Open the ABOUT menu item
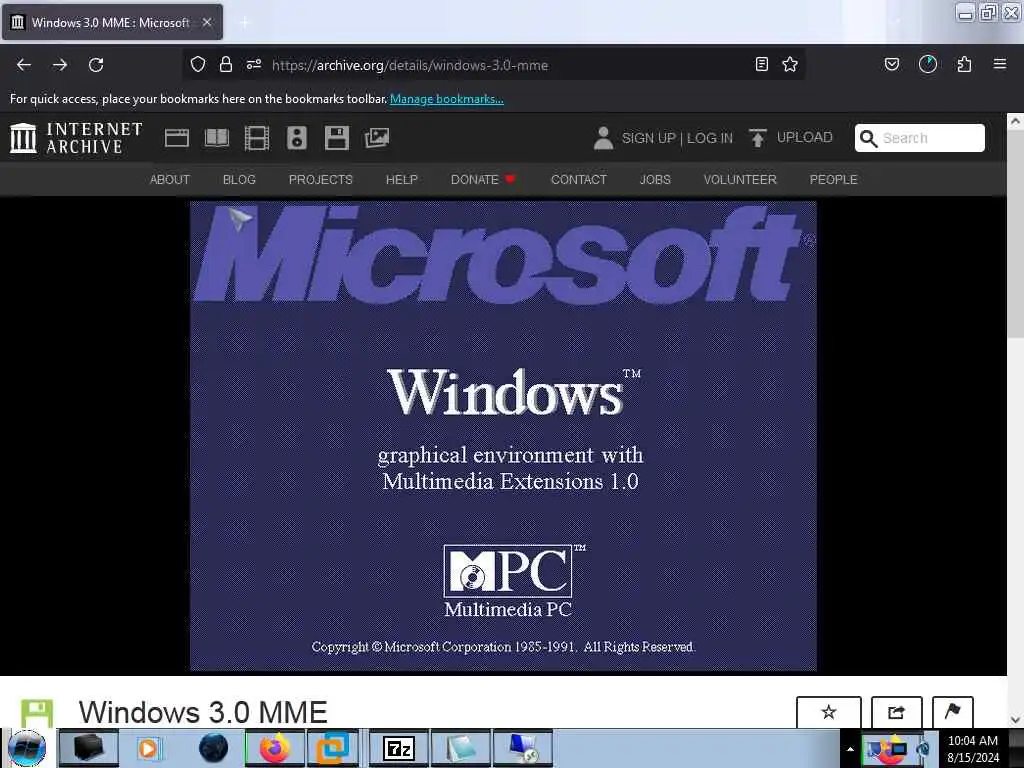Screen dimensions: 1024x768 click(x=170, y=180)
